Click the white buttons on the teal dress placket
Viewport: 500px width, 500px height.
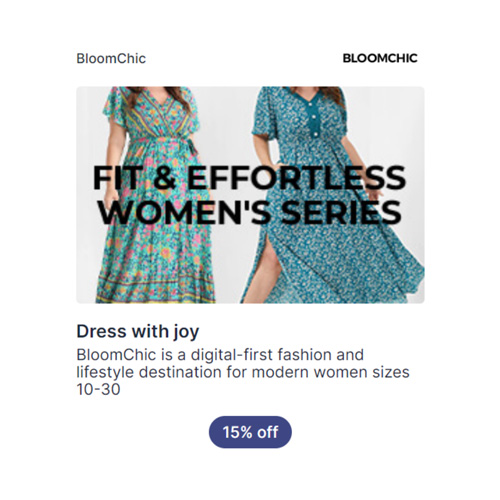point(313,118)
